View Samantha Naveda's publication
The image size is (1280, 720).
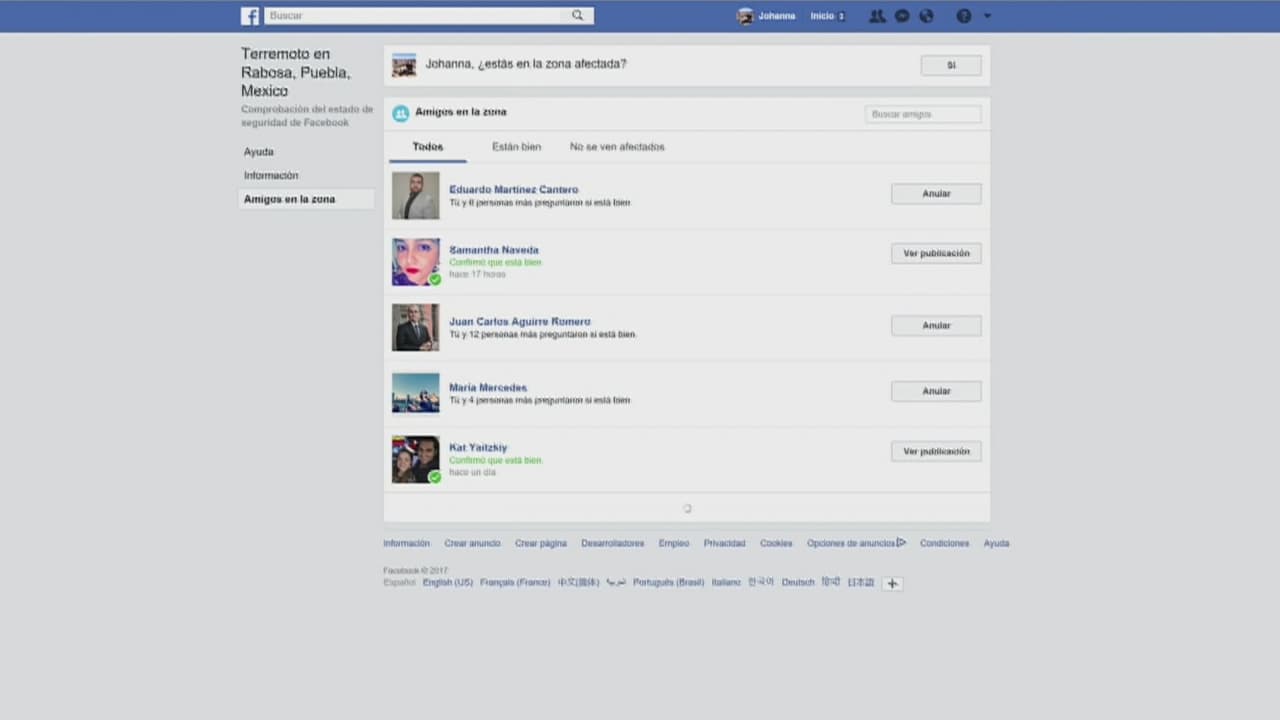coord(935,254)
